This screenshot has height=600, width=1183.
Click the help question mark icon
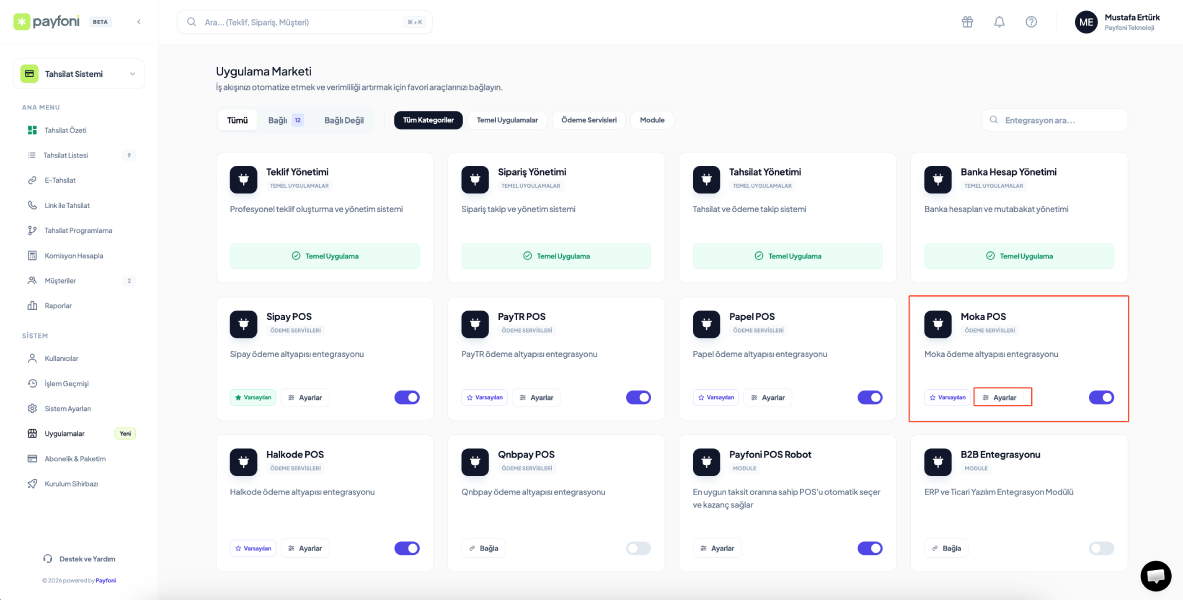1031,22
